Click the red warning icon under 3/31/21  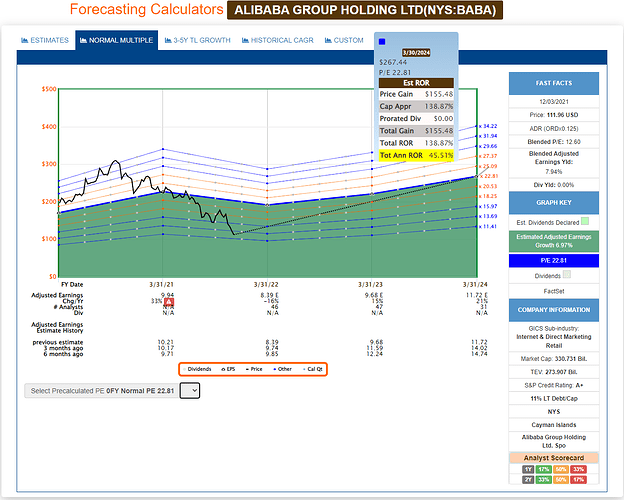tap(169, 302)
